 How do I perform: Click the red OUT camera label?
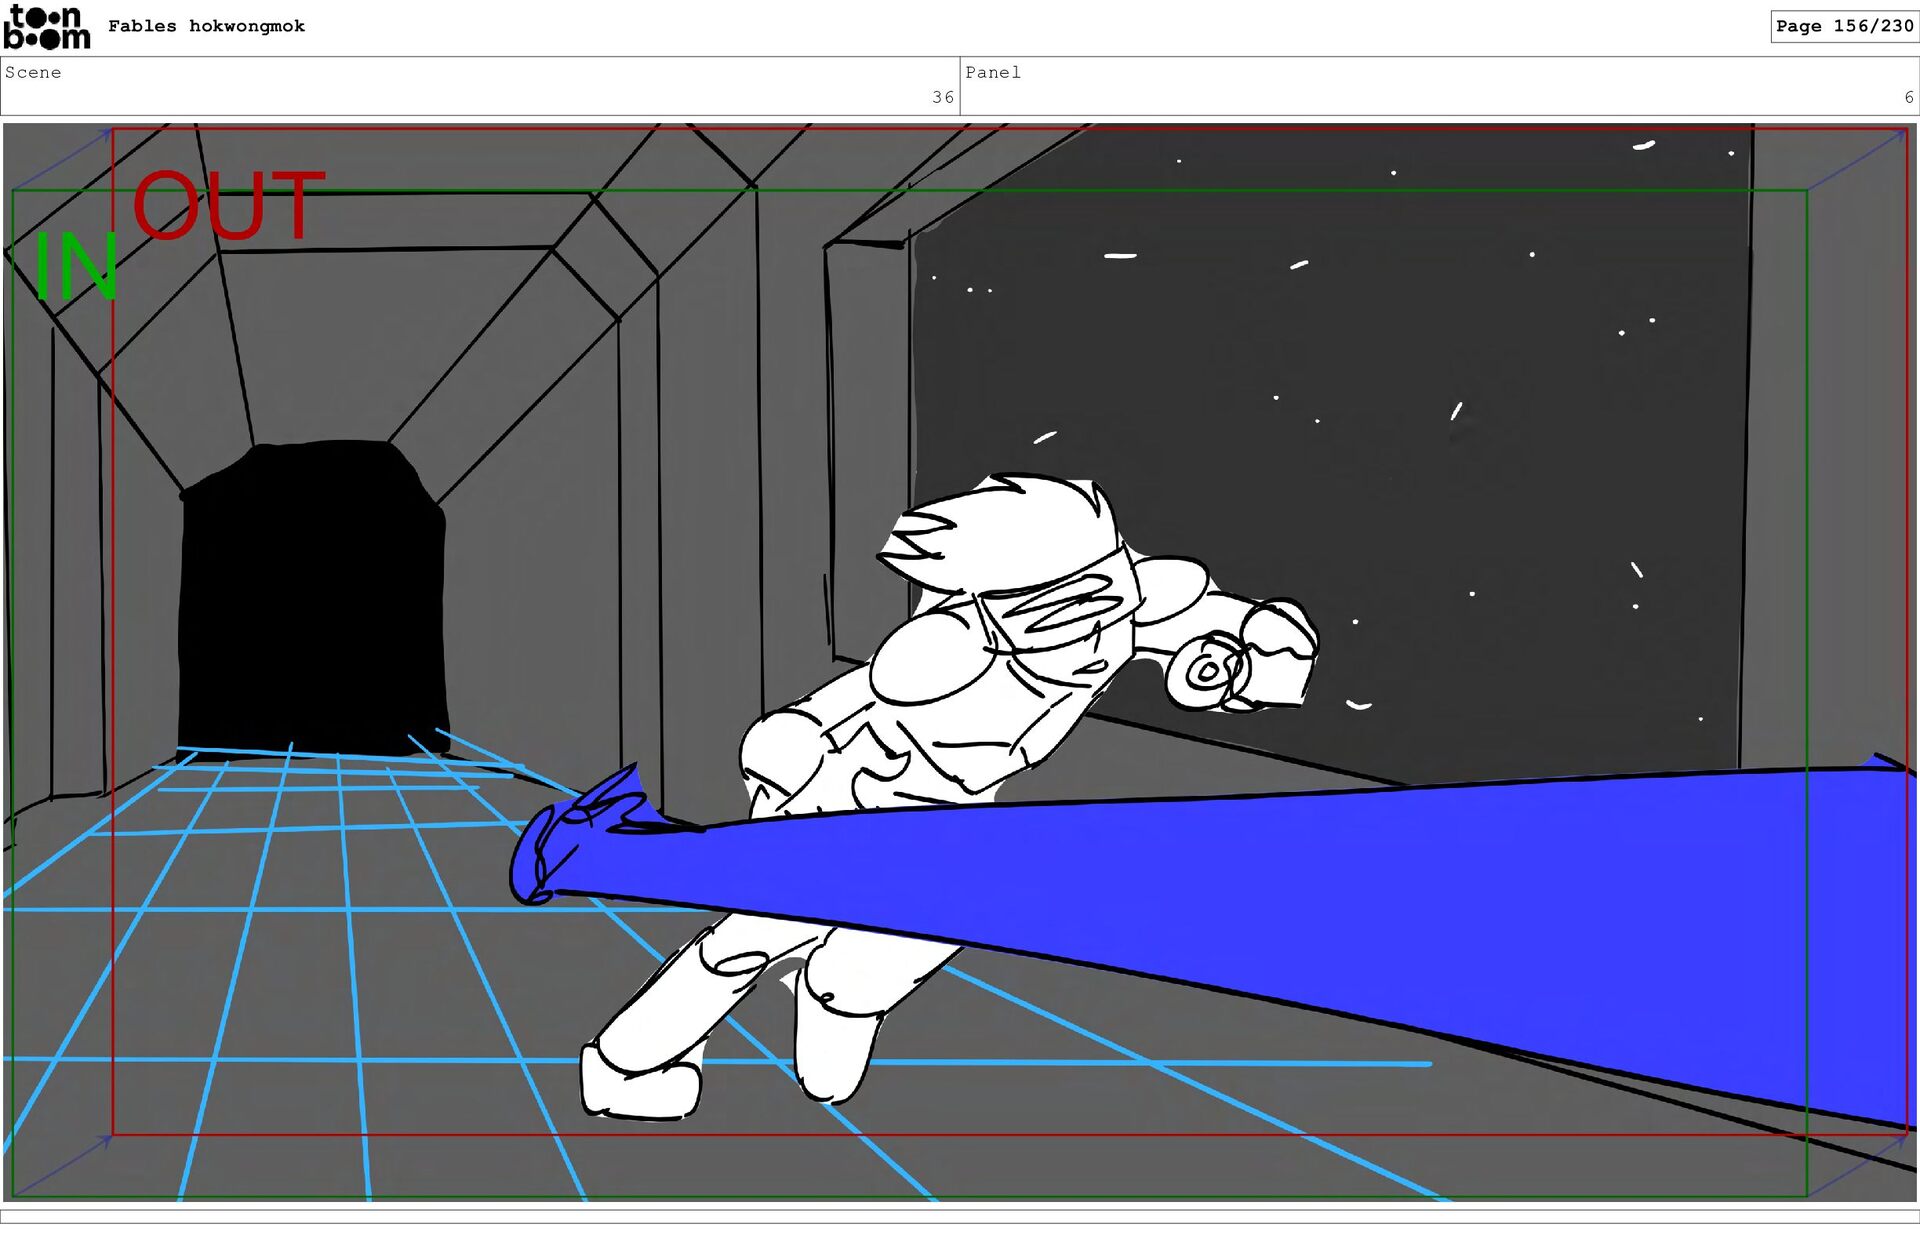coord(229,206)
